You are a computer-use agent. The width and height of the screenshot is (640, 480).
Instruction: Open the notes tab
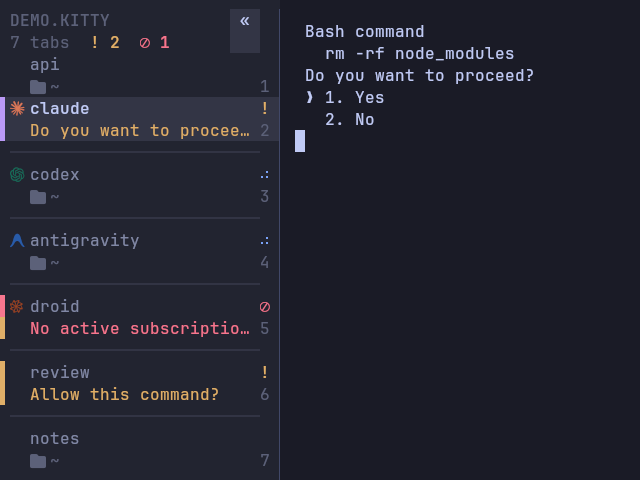pos(140,449)
